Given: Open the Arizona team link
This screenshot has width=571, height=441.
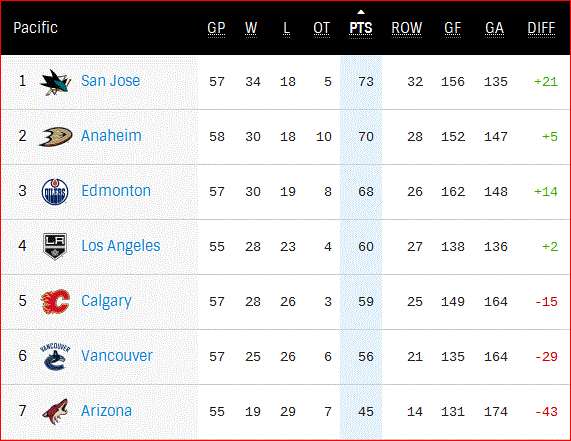Looking at the screenshot, I should 106,411.
